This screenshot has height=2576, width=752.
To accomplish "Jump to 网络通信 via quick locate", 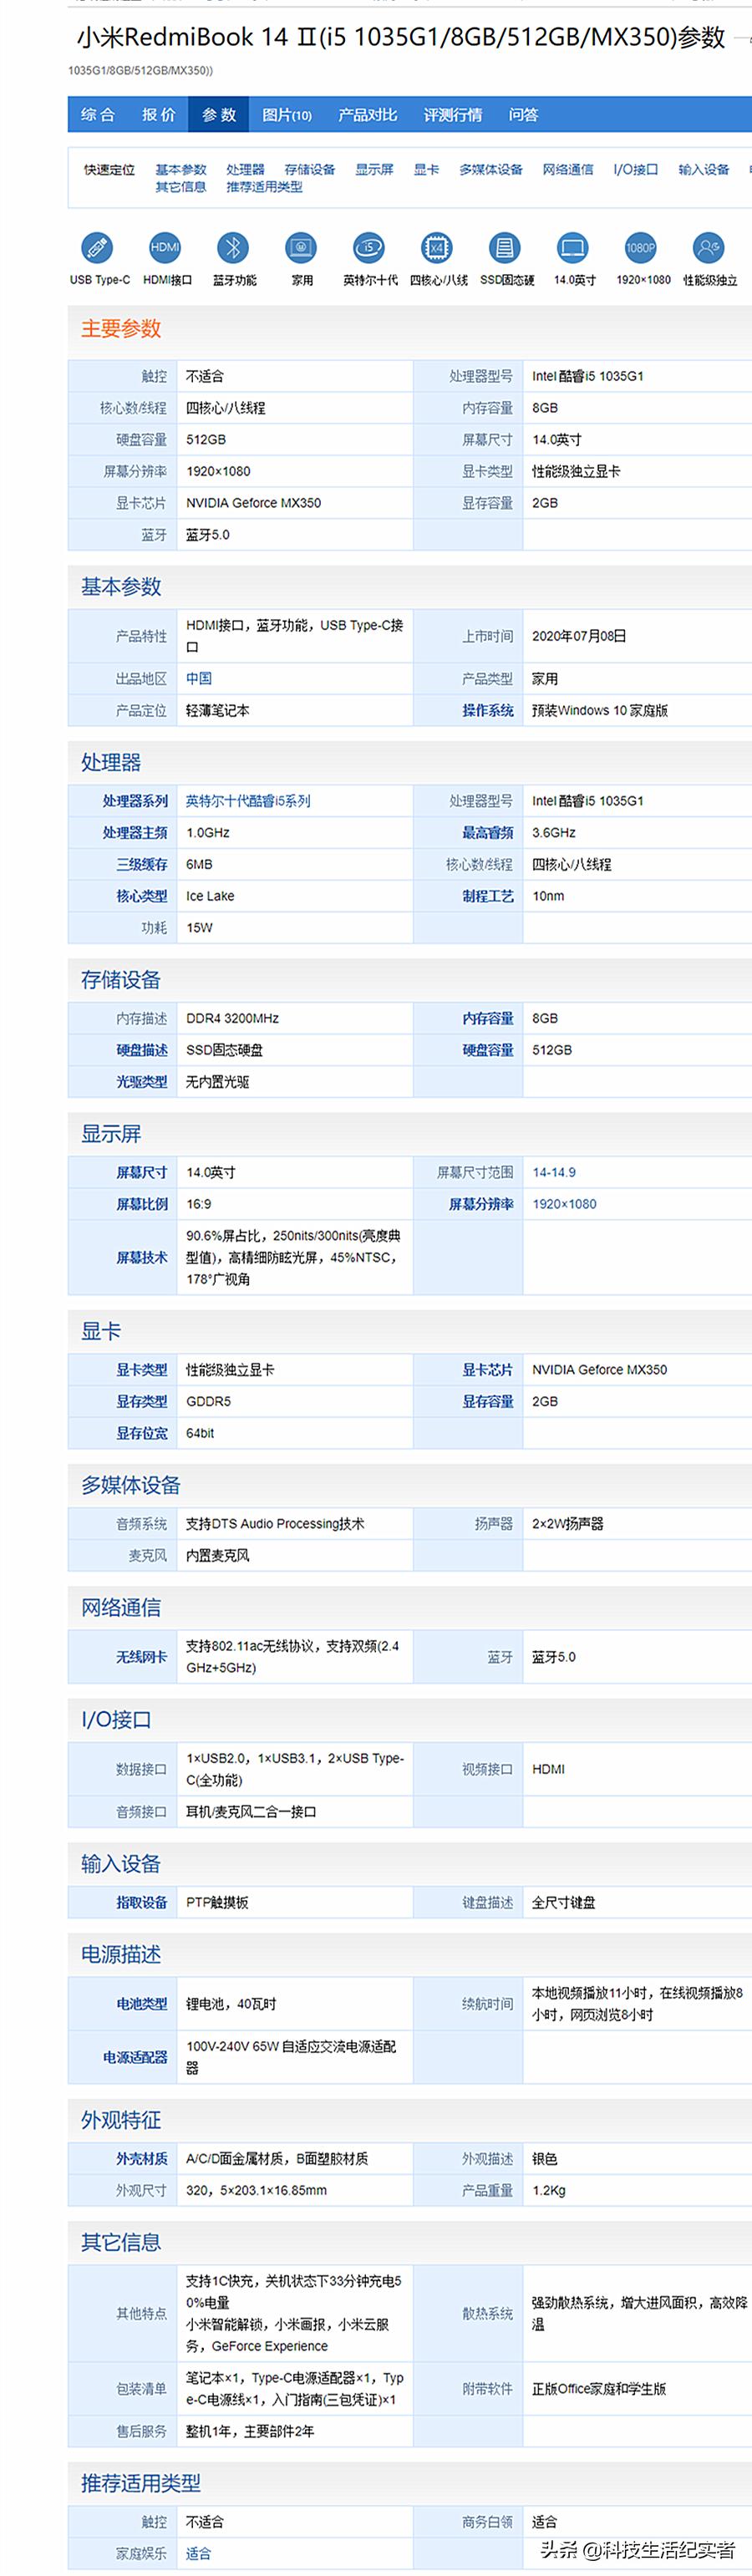I will tap(568, 170).
